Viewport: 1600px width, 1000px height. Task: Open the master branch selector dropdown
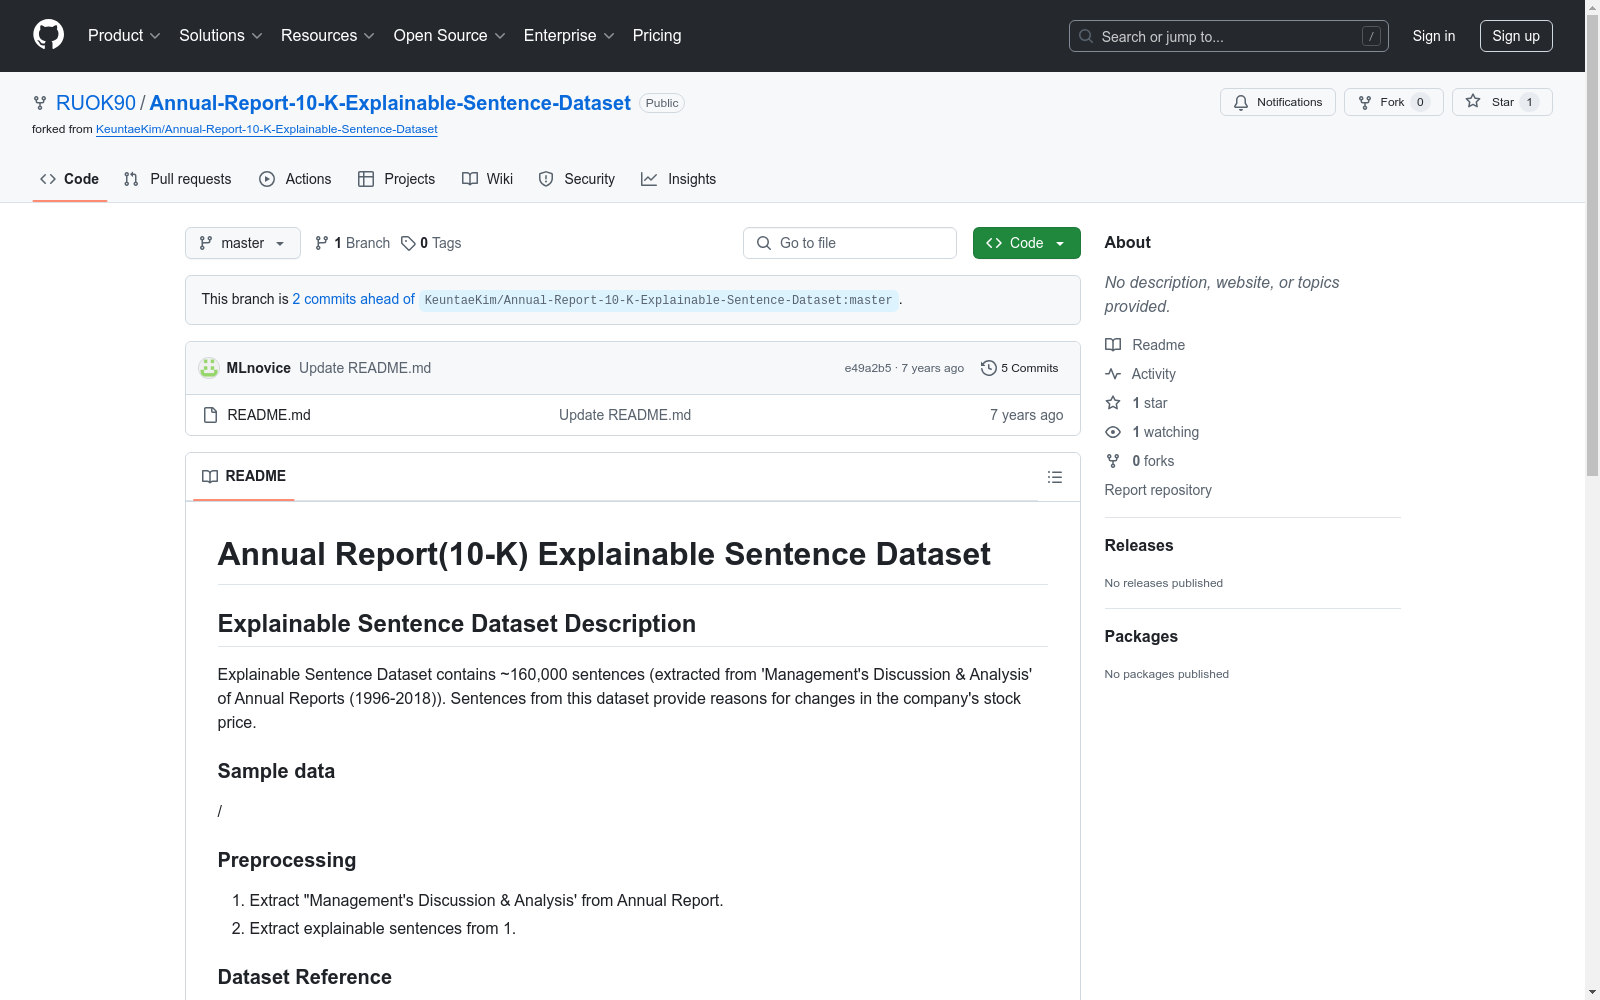click(x=243, y=243)
